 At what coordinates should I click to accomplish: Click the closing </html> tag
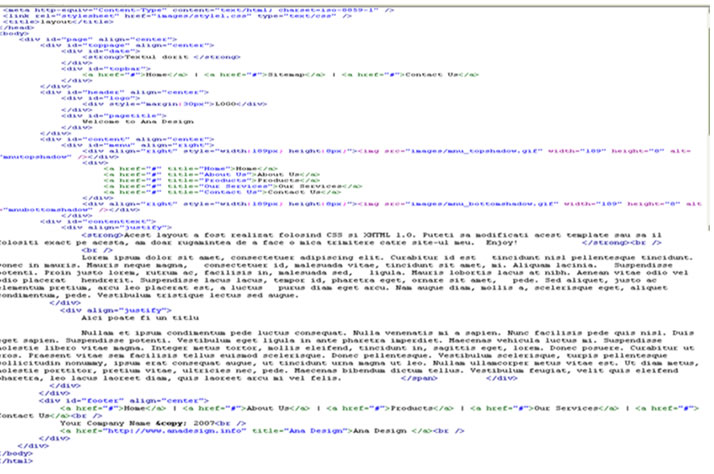15,461
